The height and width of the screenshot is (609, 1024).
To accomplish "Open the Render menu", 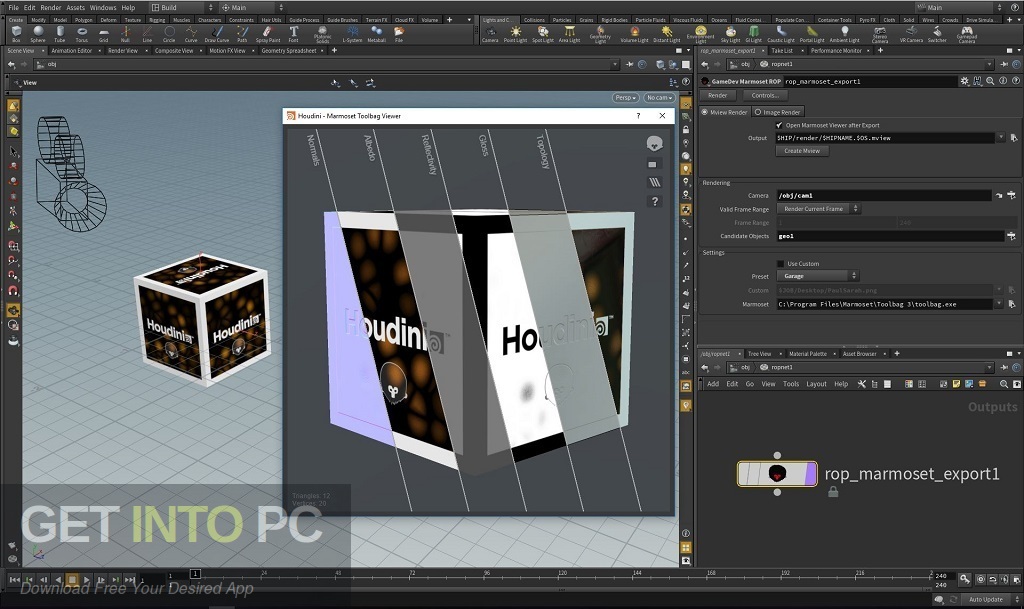I will point(52,7).
